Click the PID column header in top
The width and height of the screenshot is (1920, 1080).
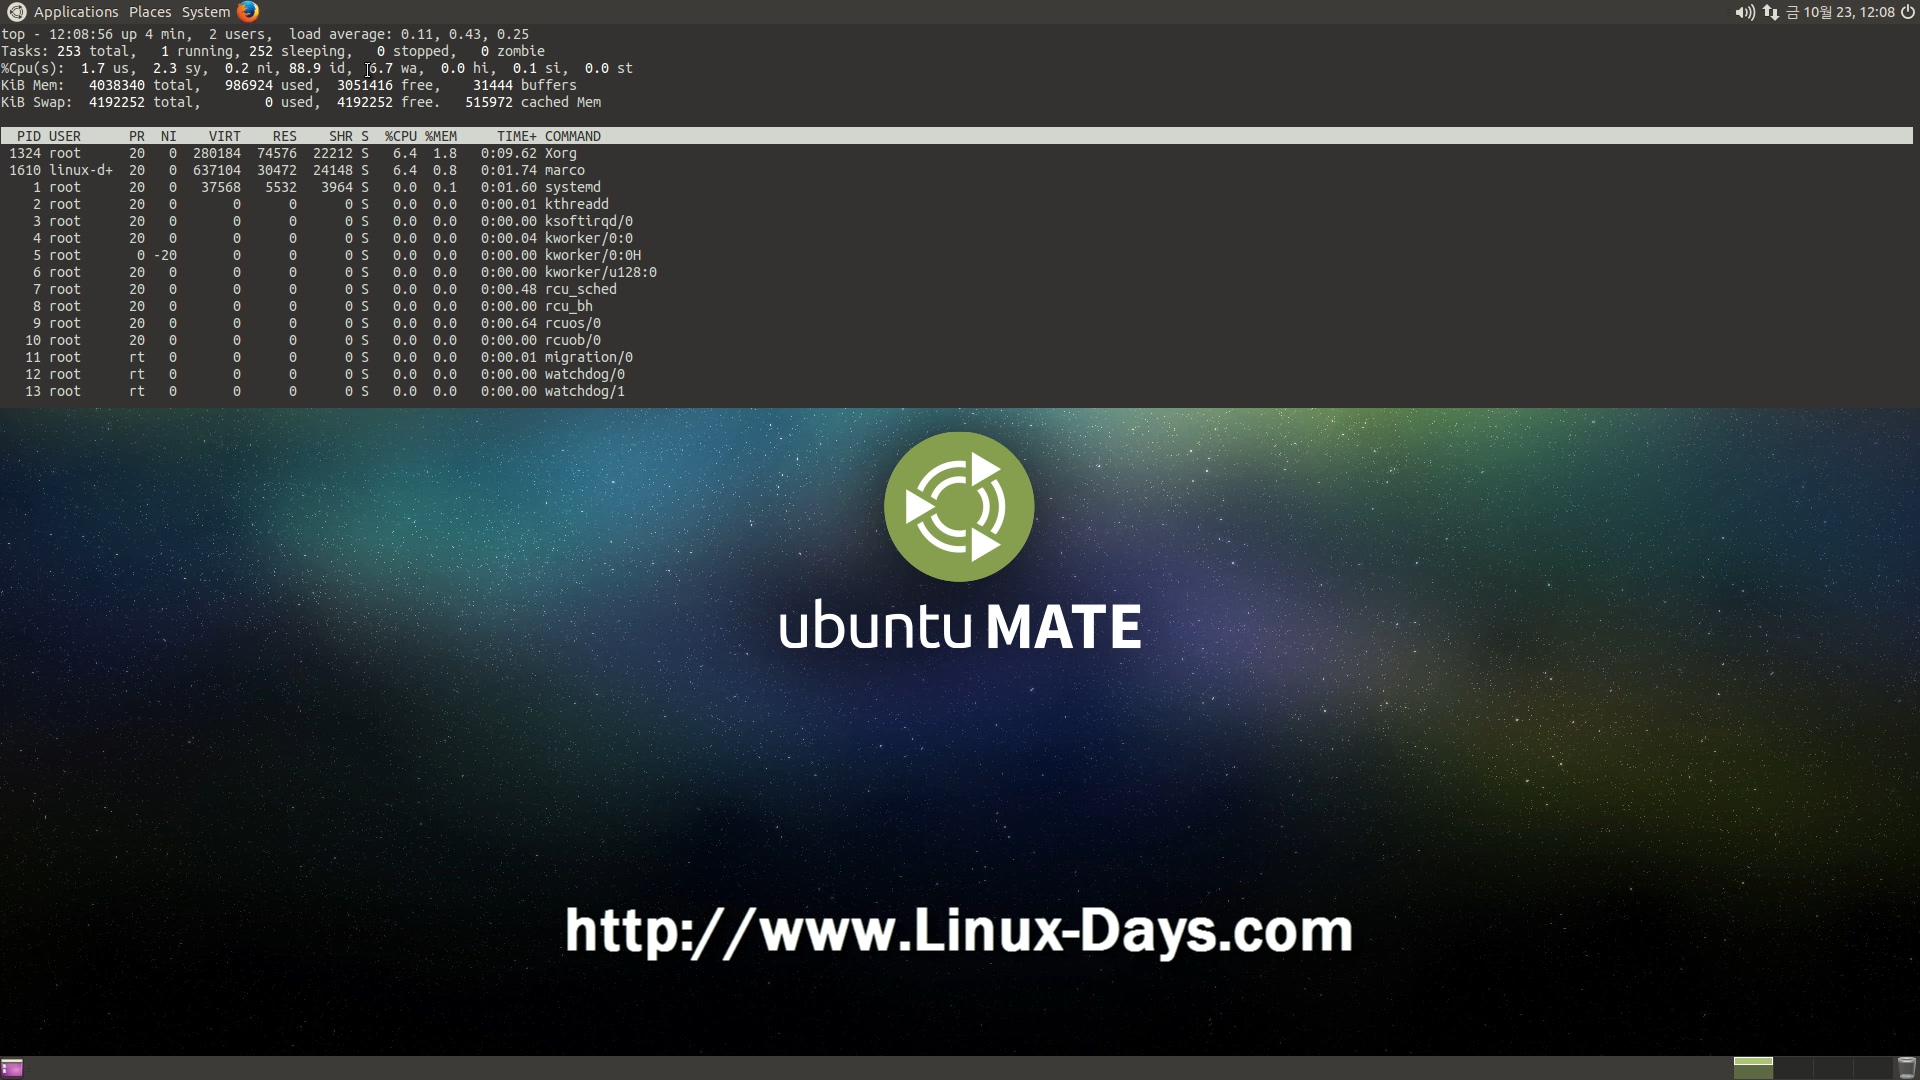[29, 136]
